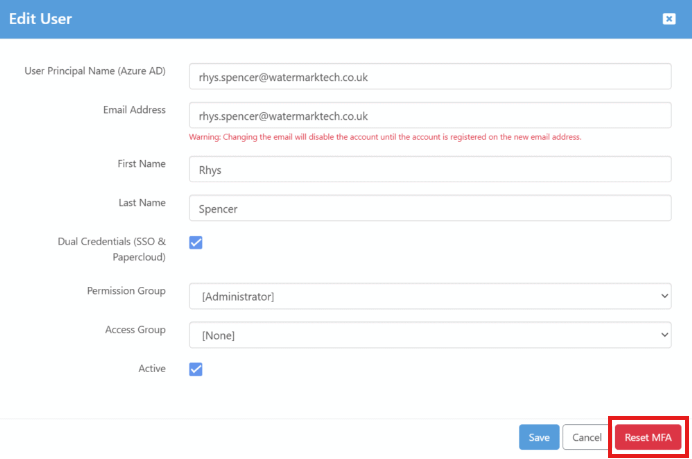The height and width of the screenshot is (459, 692).
Task: Click the Last Name field containing Spencer
Action: point(430,208)
